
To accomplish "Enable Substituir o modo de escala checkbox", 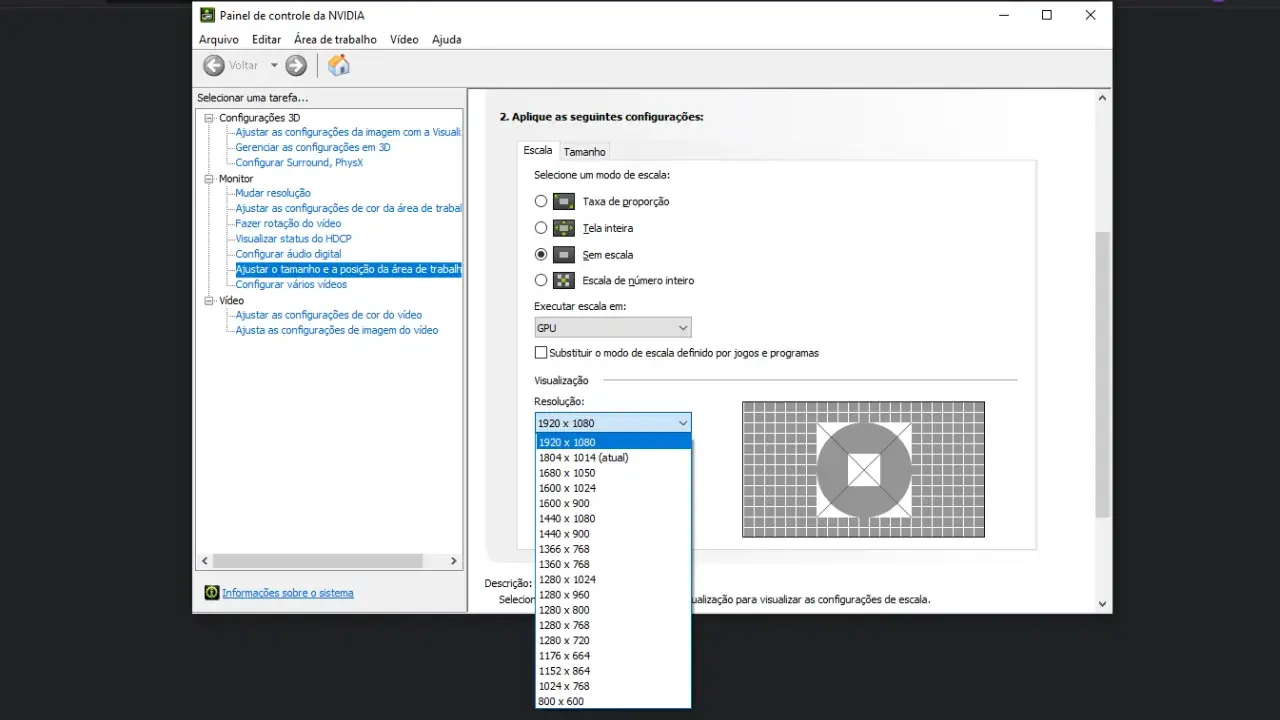I will [x=541, y=353].
